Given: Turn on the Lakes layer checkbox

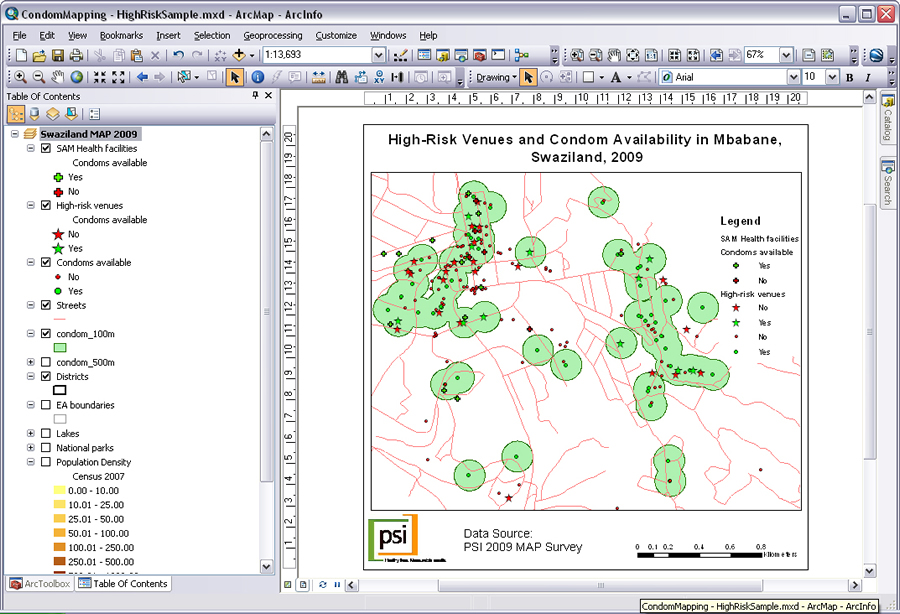Looking at the screenshot, I should point(46,434).
